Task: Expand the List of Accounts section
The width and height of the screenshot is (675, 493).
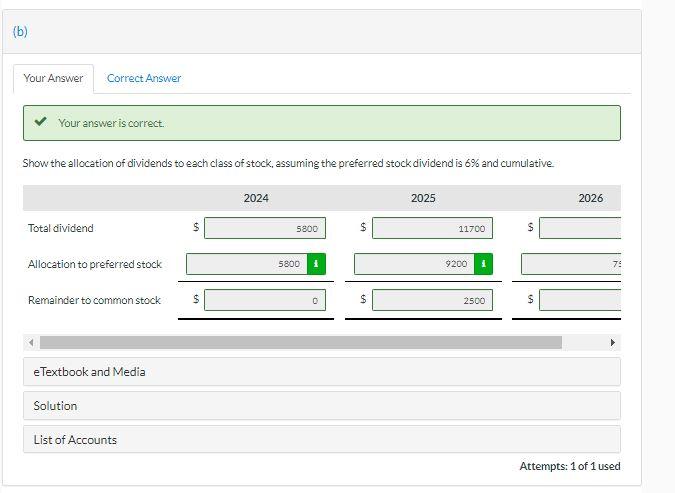Action: (322, 440)
